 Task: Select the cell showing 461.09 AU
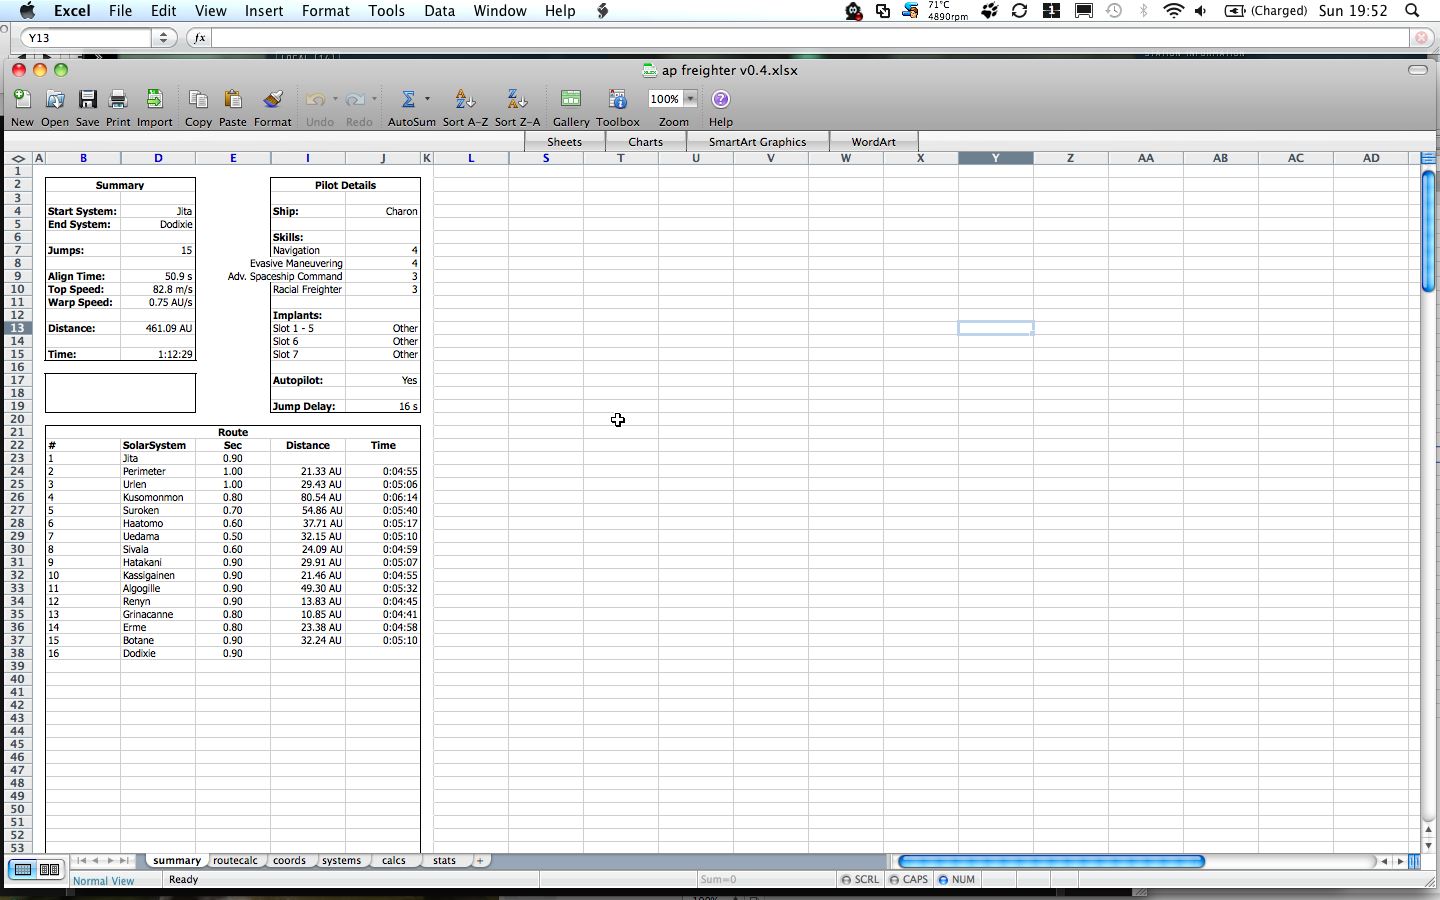tap(158, 328)
